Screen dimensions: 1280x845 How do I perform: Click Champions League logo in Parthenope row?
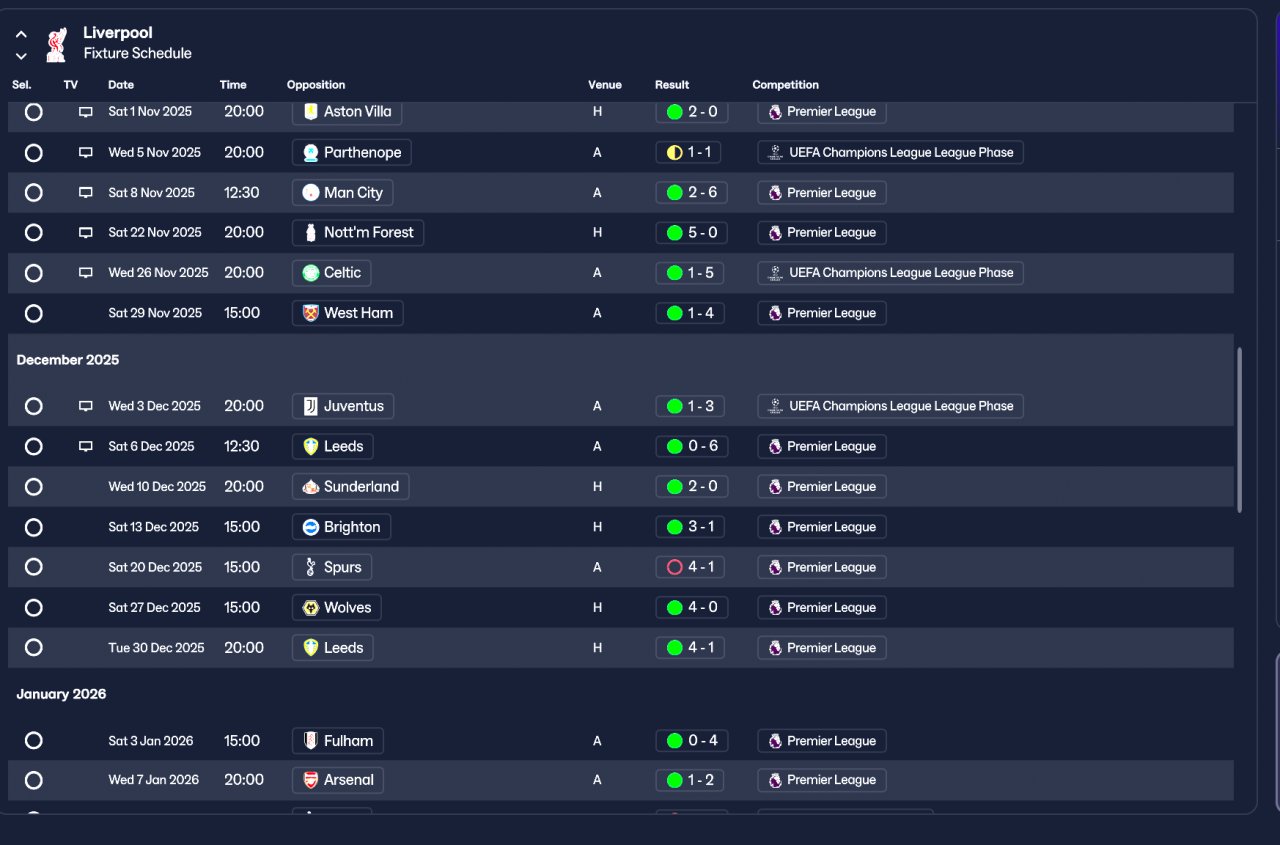pyautogui.click(x=775, y=153)
